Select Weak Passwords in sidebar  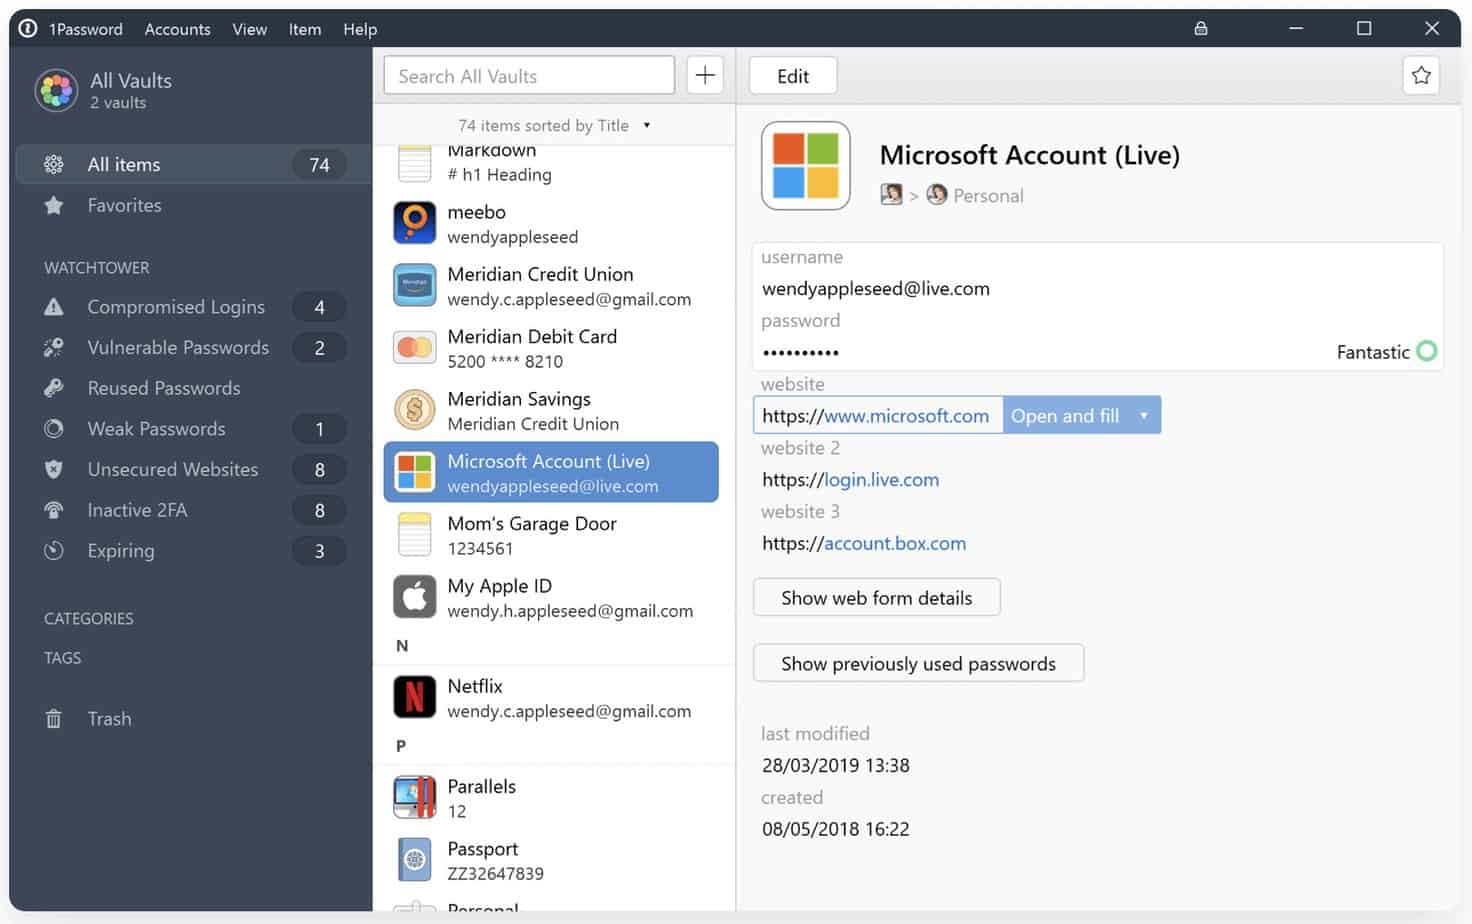coord(193,429)
